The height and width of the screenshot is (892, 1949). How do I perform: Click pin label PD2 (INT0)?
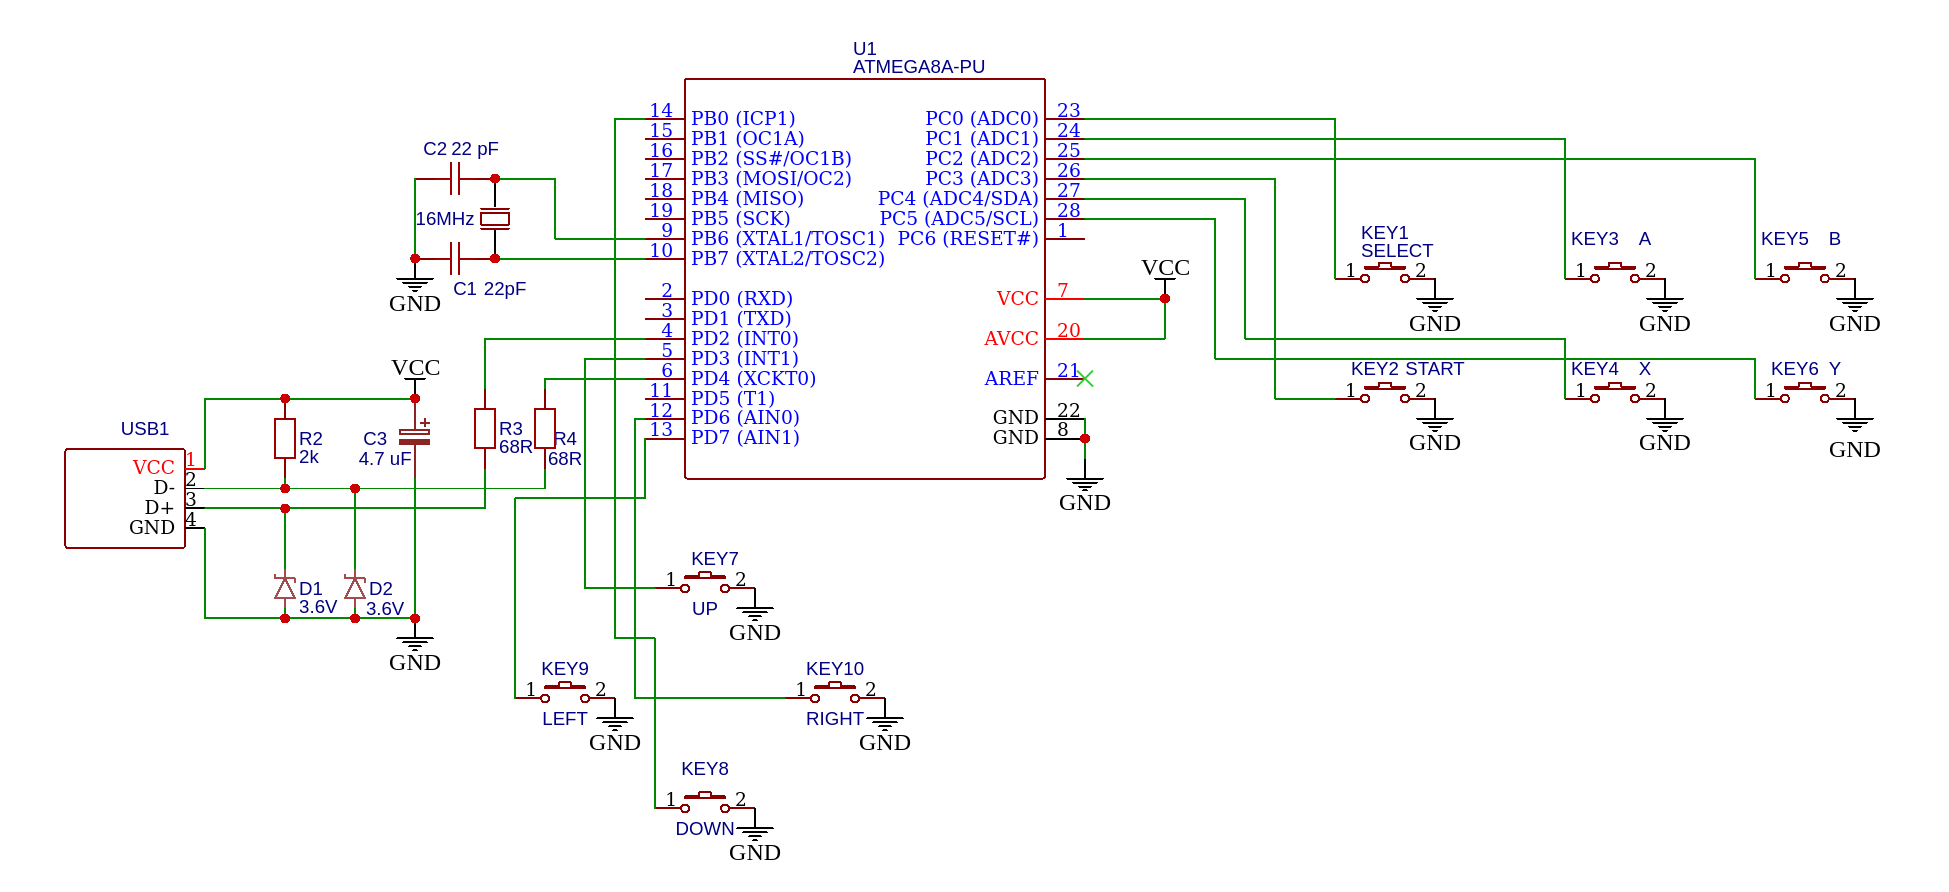(745, 339)
